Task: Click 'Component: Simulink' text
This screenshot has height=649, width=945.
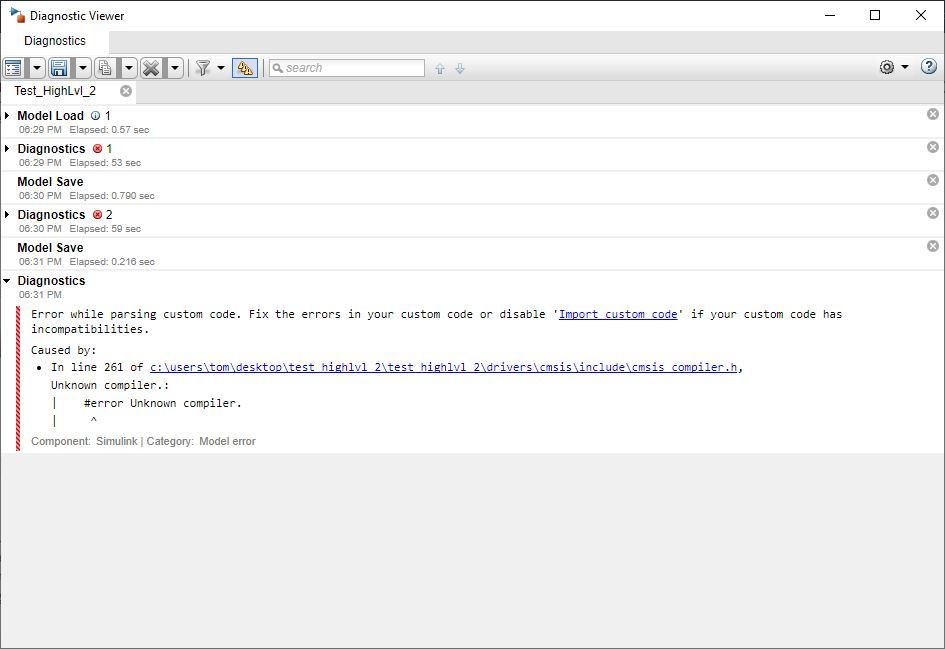Action: (84, 441)
